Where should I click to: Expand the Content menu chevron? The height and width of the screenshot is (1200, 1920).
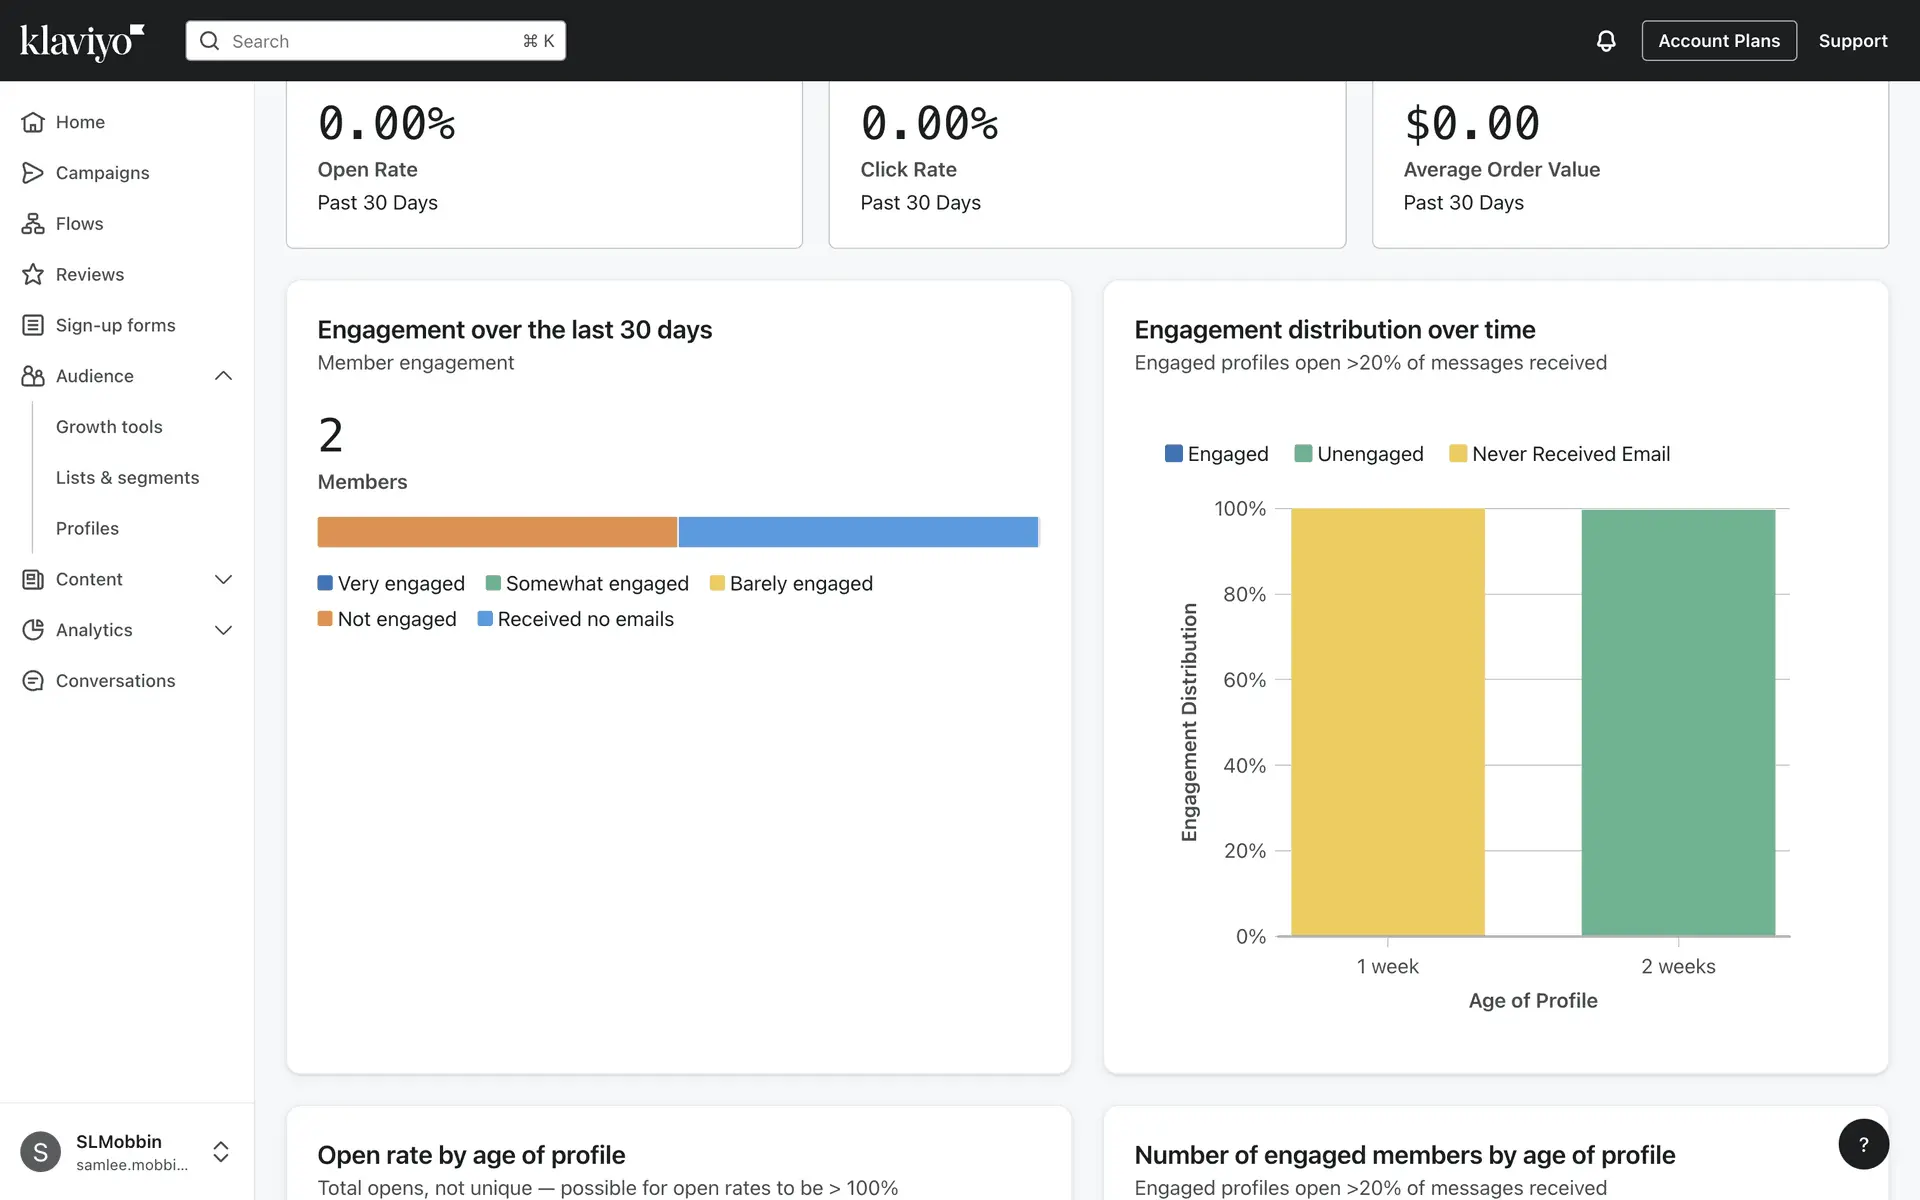pyautogui.click(x=223, y=580)
